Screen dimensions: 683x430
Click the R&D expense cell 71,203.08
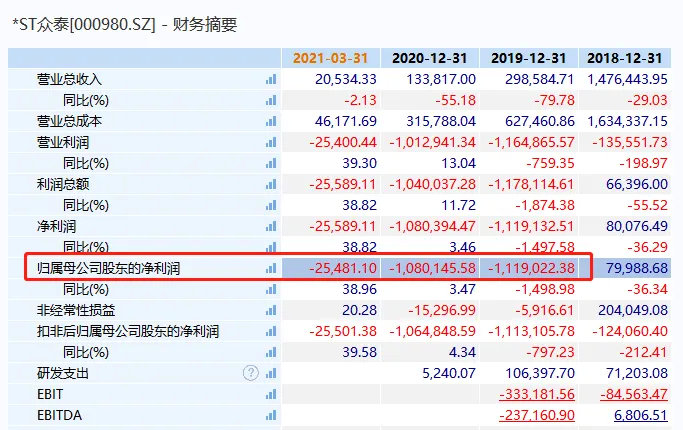(x=637, y=373)
